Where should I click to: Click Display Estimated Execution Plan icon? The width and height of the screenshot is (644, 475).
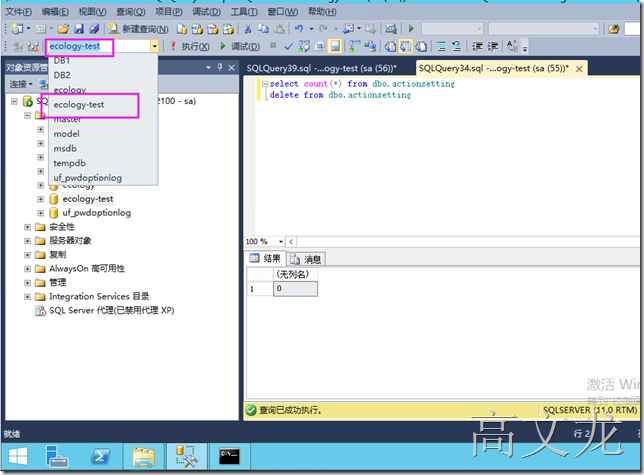(304, 46)
